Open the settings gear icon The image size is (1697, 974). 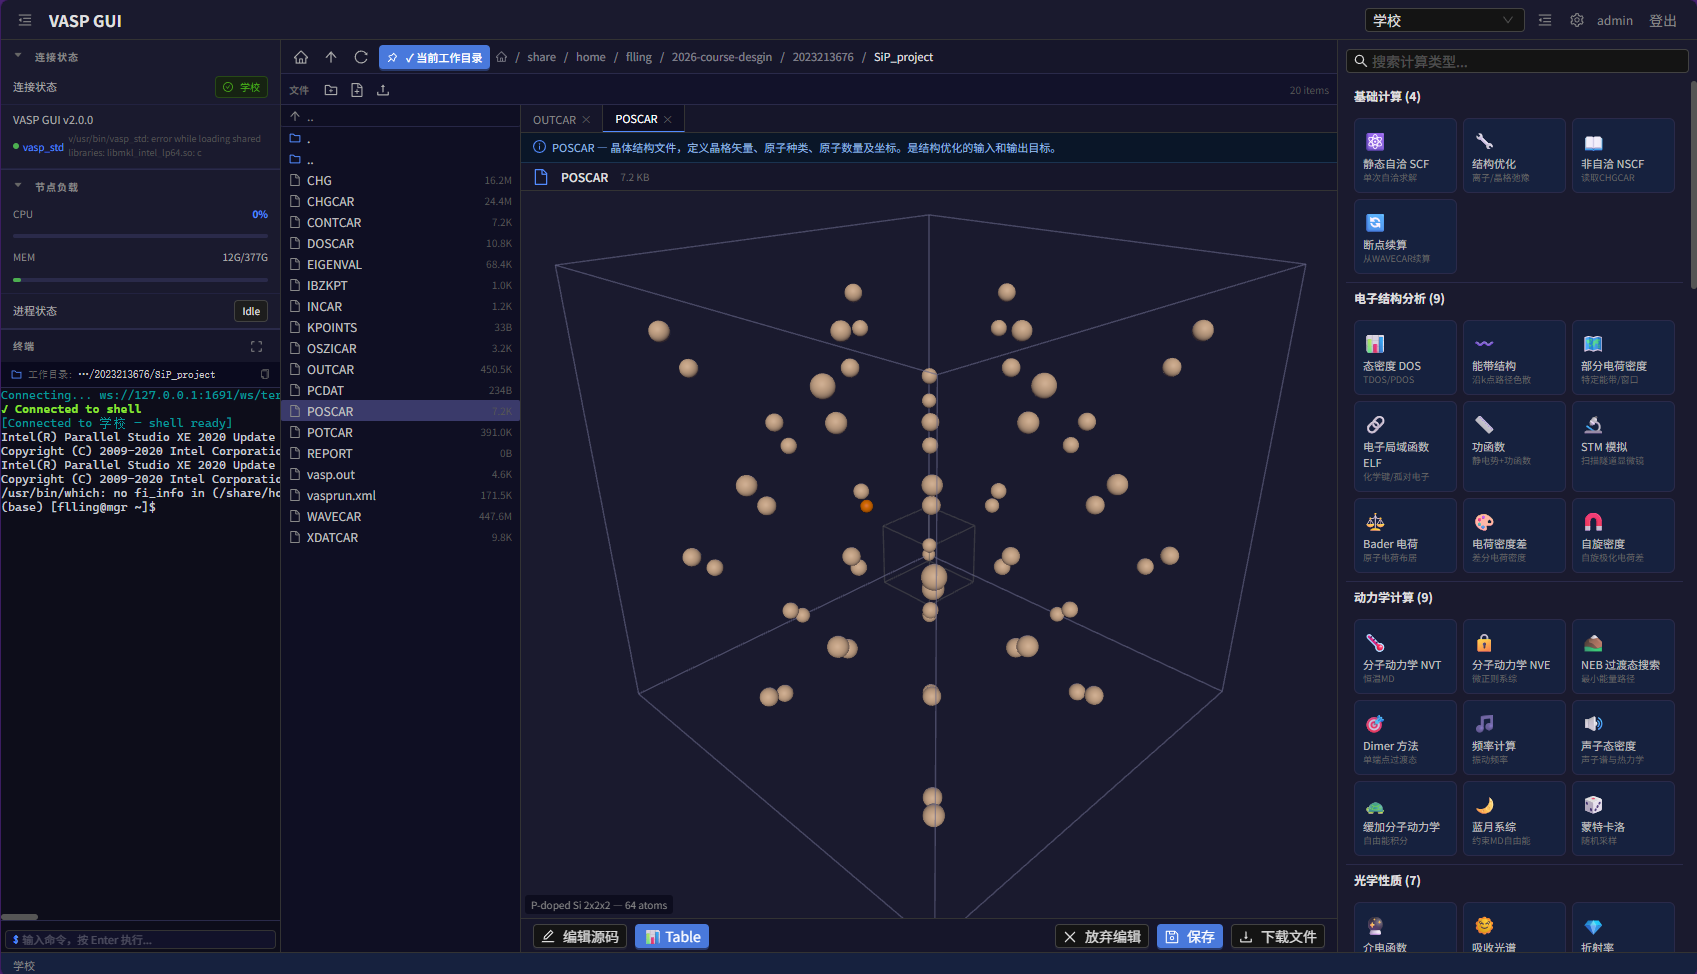[x=1577, y=20]
